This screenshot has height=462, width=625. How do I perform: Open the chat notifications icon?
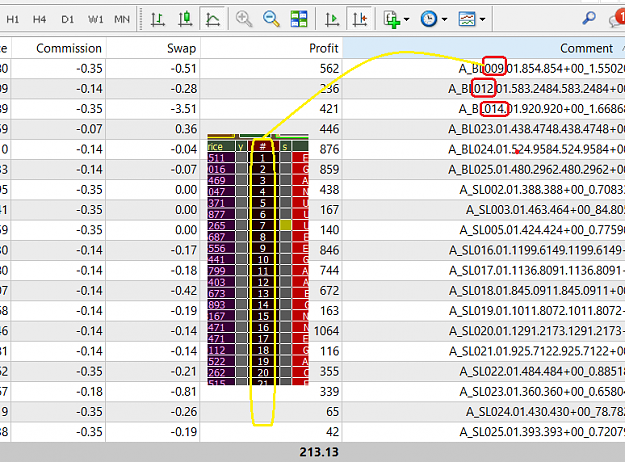[617, 19]
